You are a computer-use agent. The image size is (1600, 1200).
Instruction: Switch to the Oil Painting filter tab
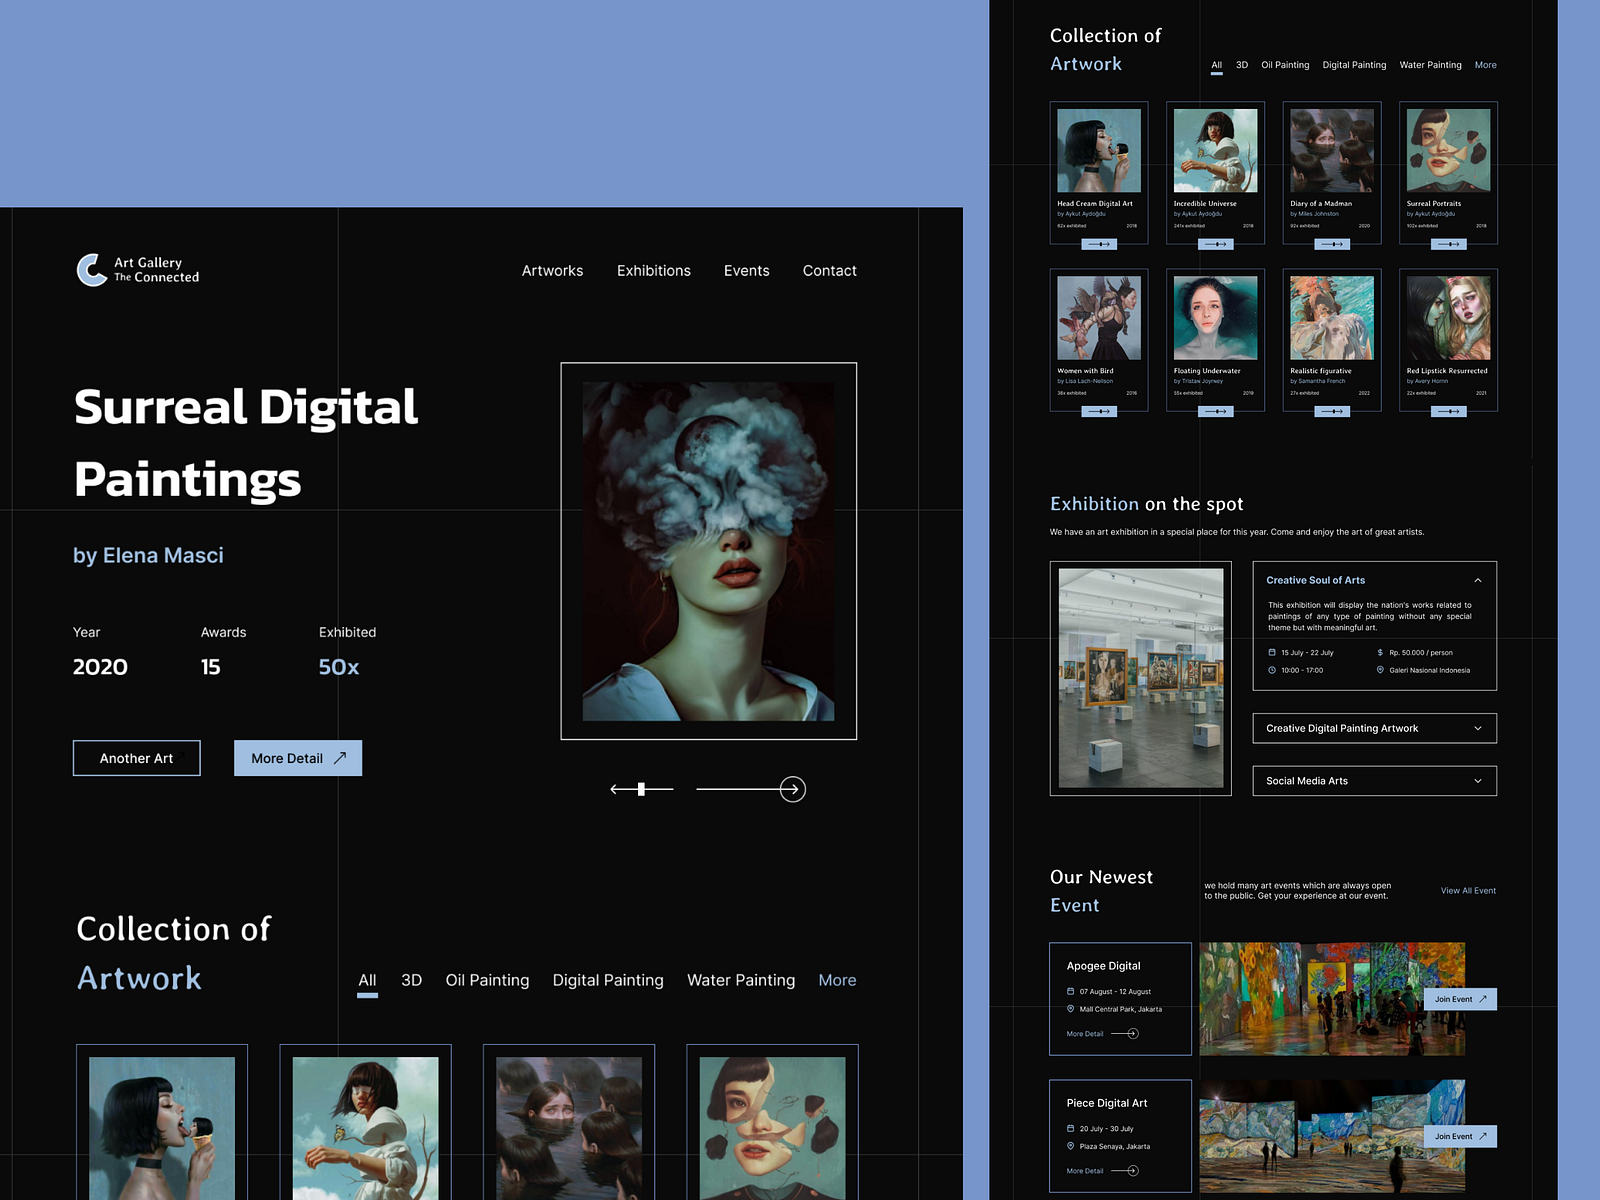[487, 981]
